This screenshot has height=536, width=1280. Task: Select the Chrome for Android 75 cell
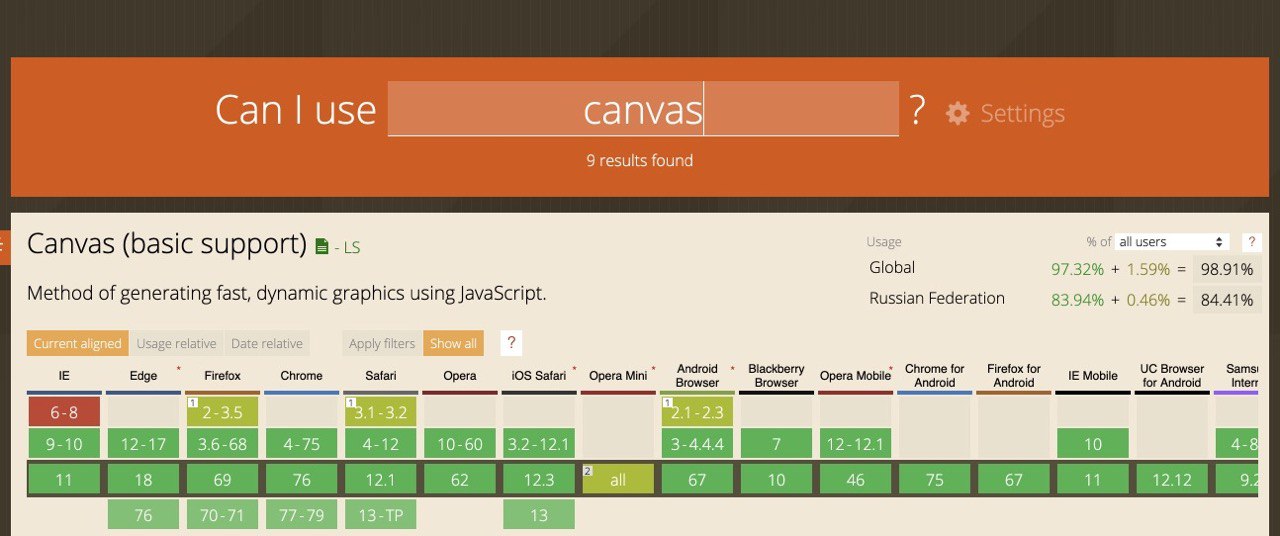point(934,480)
